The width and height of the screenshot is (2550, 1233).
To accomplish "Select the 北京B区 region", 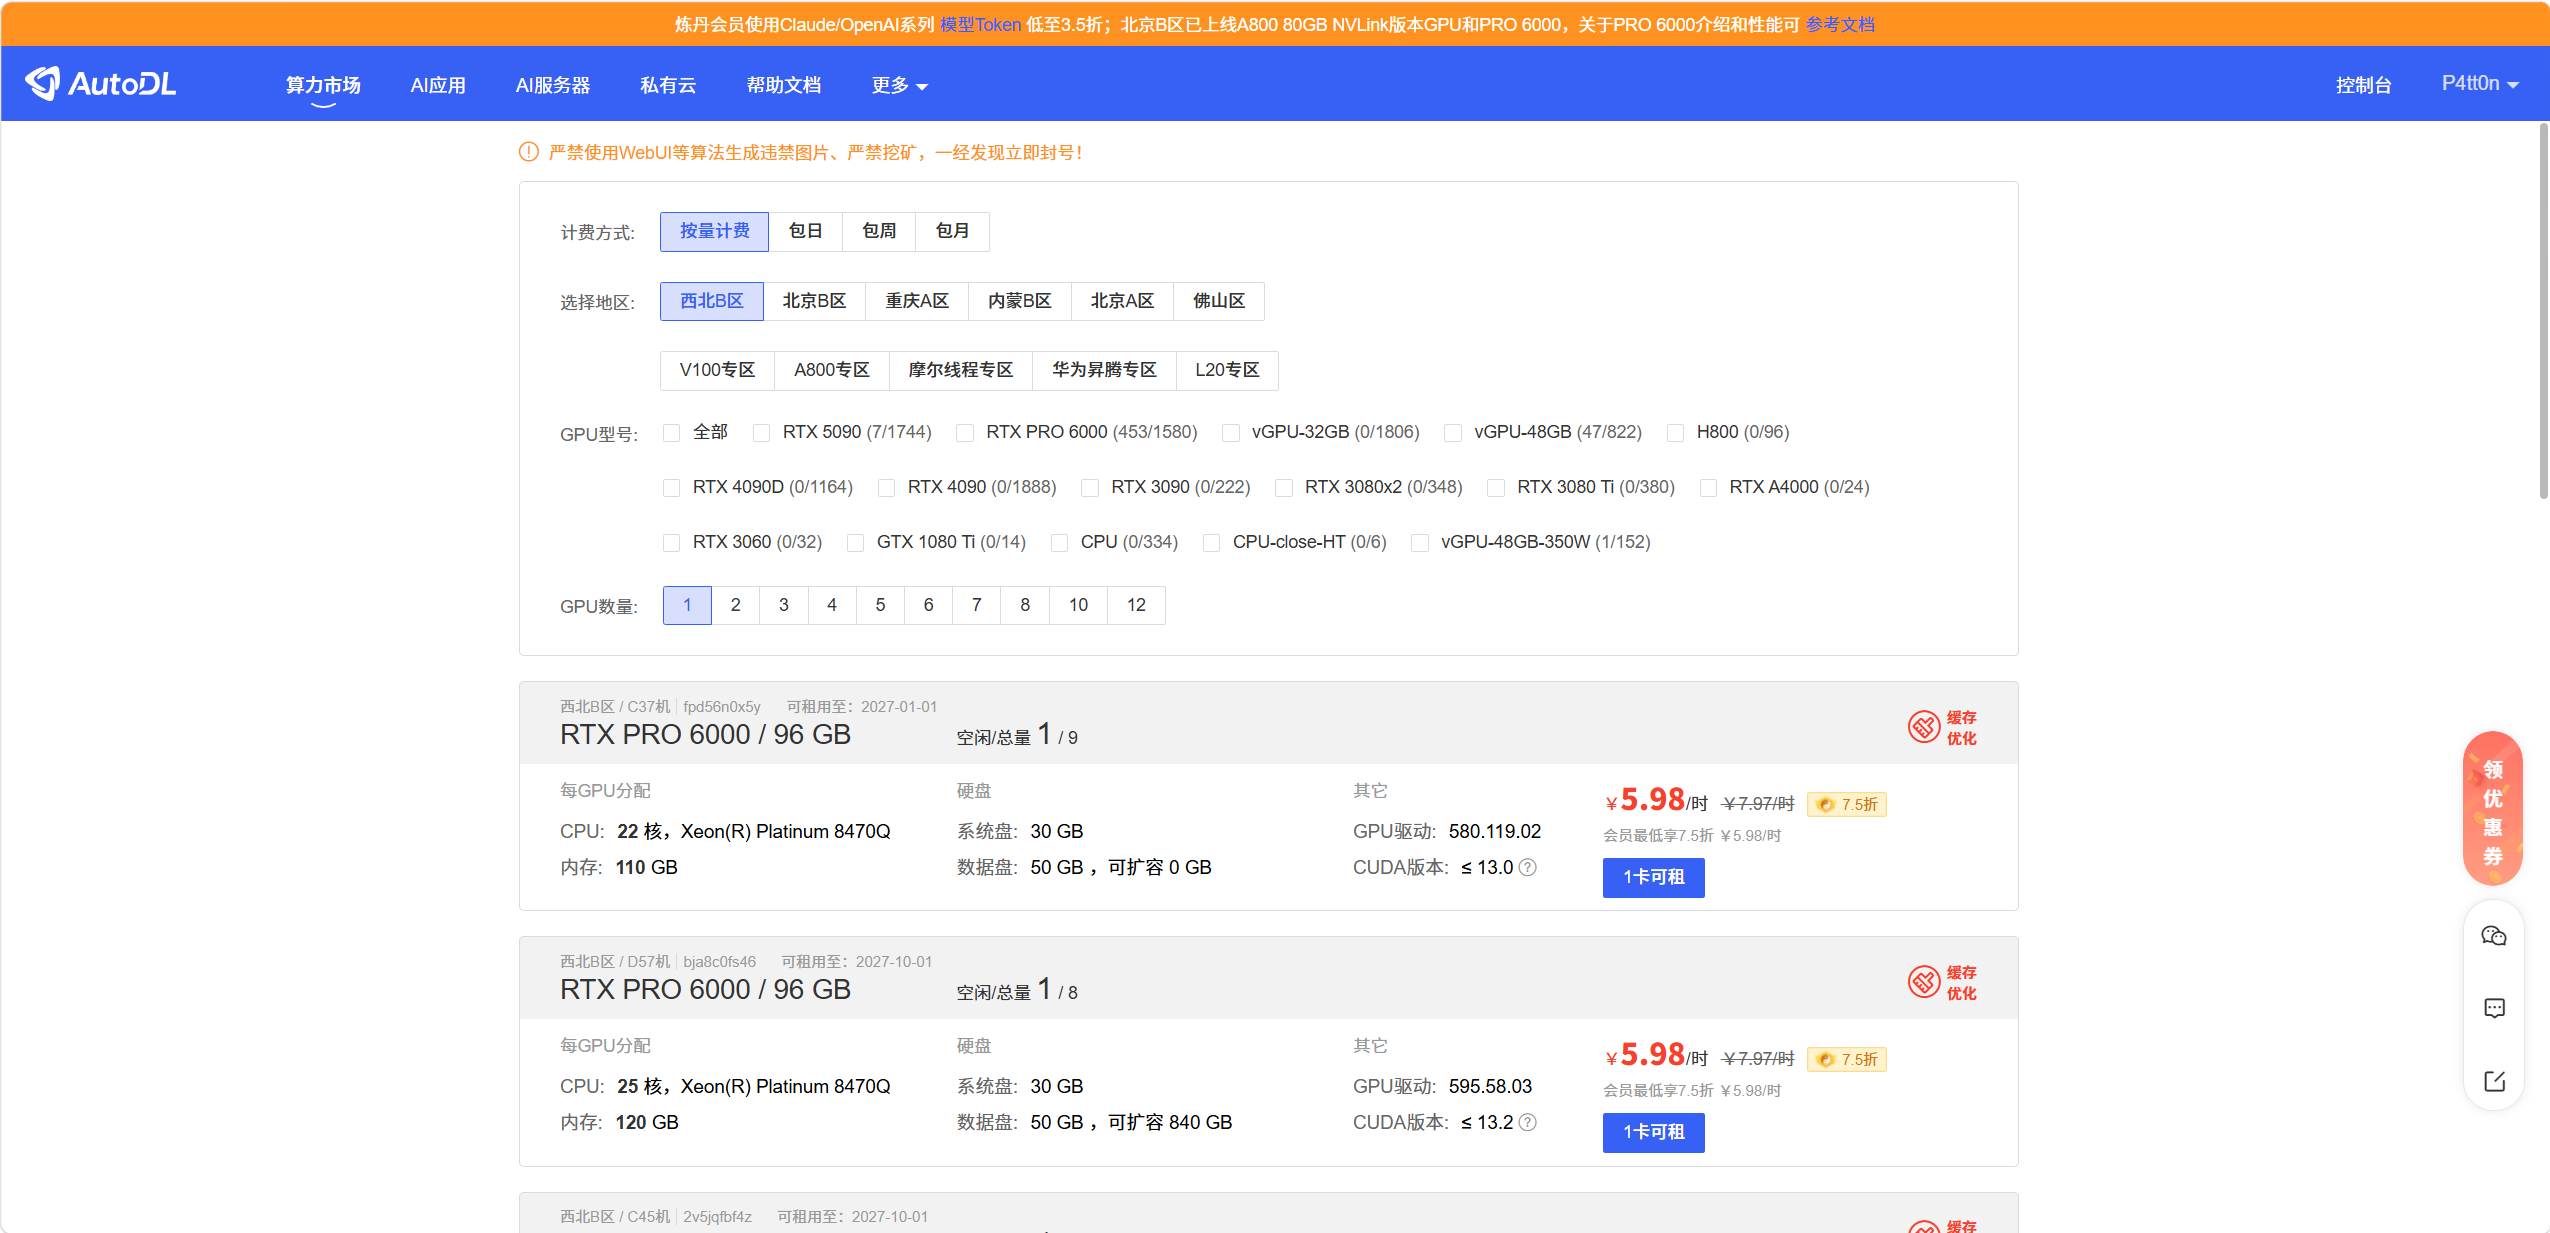I will (x=814, y=302).
